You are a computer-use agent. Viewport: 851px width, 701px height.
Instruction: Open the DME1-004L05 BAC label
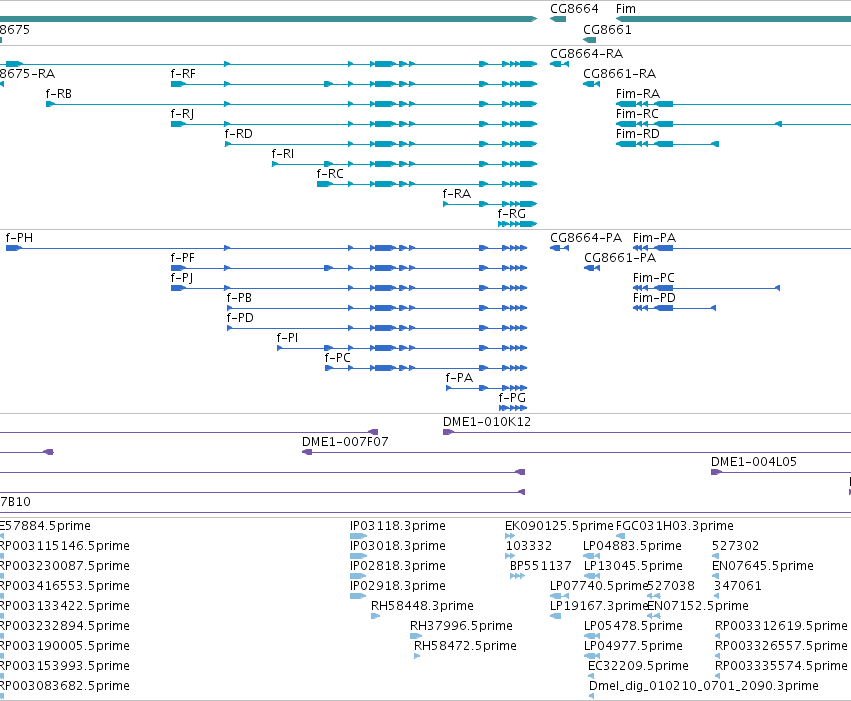point(754,462)
